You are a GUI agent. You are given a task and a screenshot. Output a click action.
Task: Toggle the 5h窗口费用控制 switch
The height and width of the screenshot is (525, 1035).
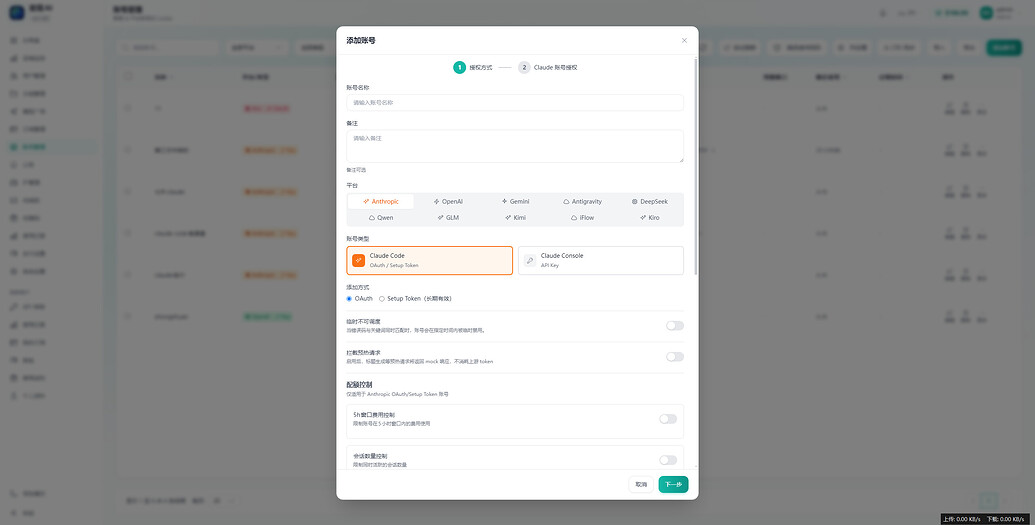pyautogui.click(x=668, y=419)
